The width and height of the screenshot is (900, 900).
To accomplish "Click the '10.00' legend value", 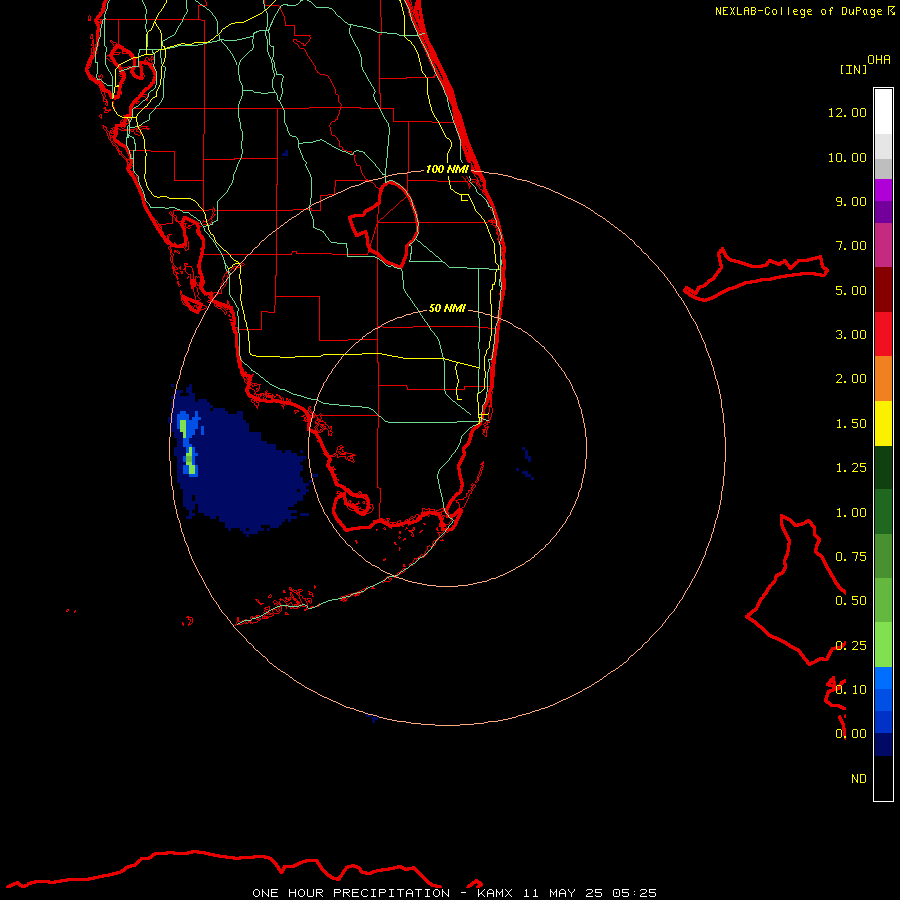I will click(847, 157).
